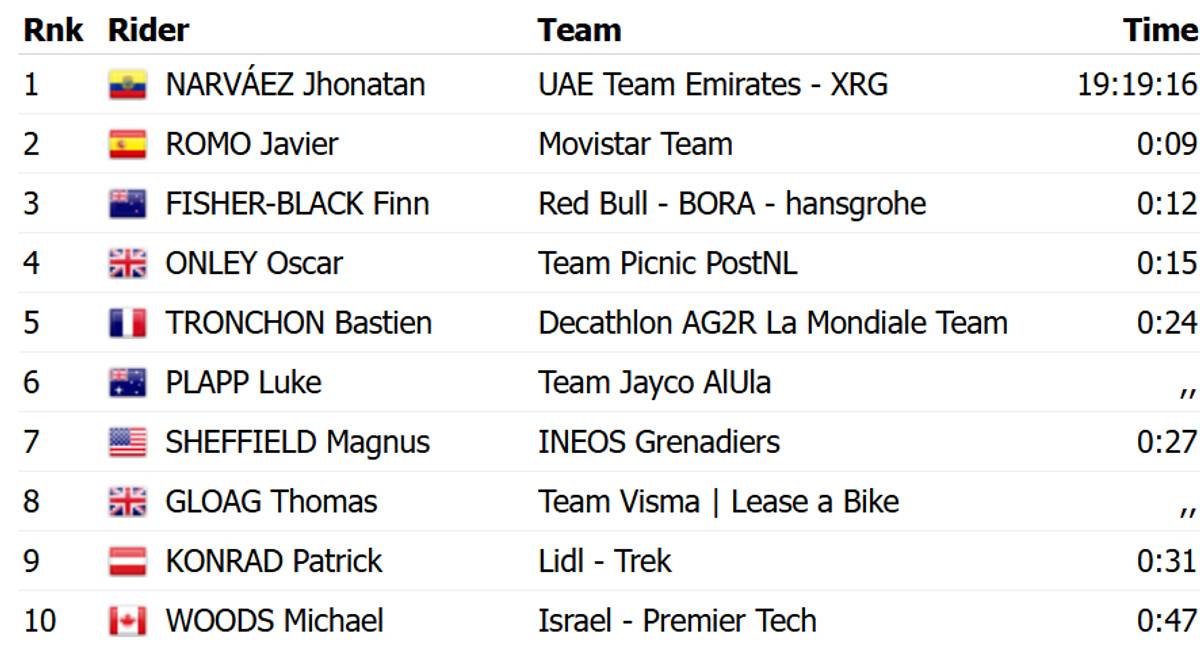Click the Austrian flag beside Konrad
This screenshot has height=647, width=1200.
point(127,561)
